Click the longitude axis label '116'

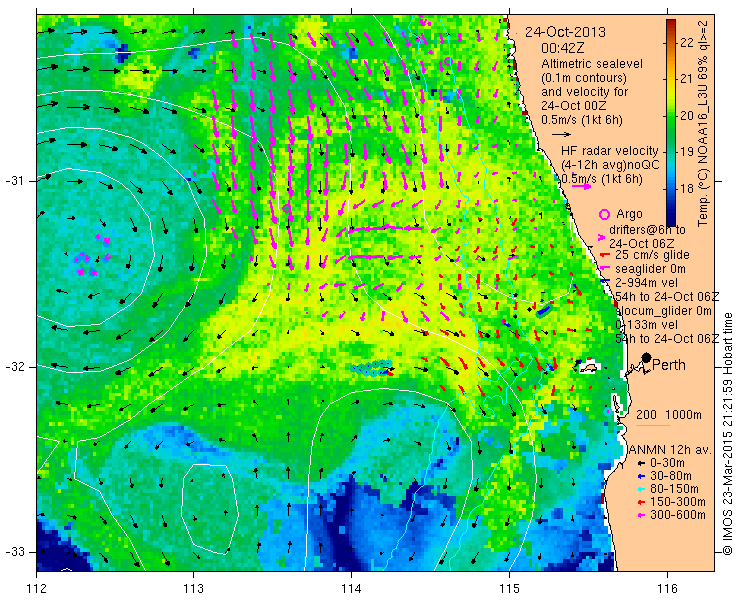point(667,588)
